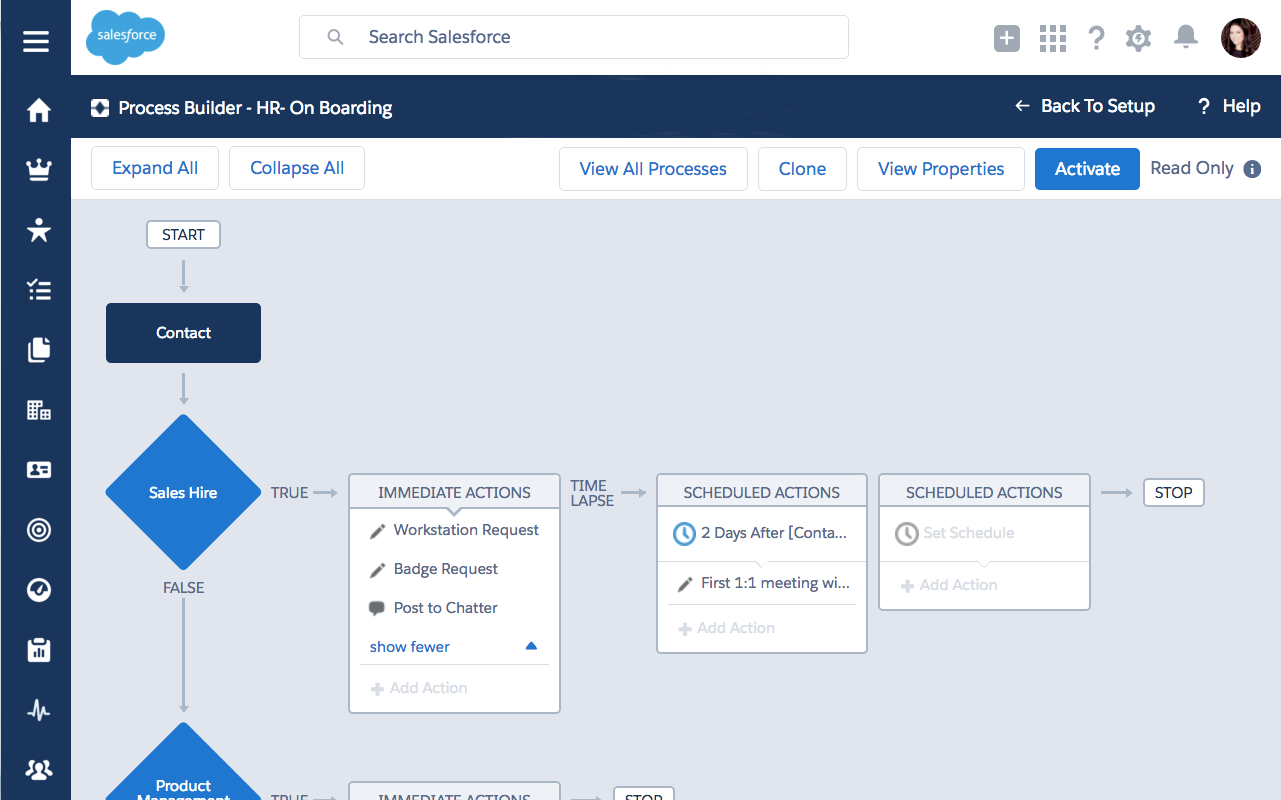
Task: Select the START node
Action: pyautogui.click(x=183, y=235)
